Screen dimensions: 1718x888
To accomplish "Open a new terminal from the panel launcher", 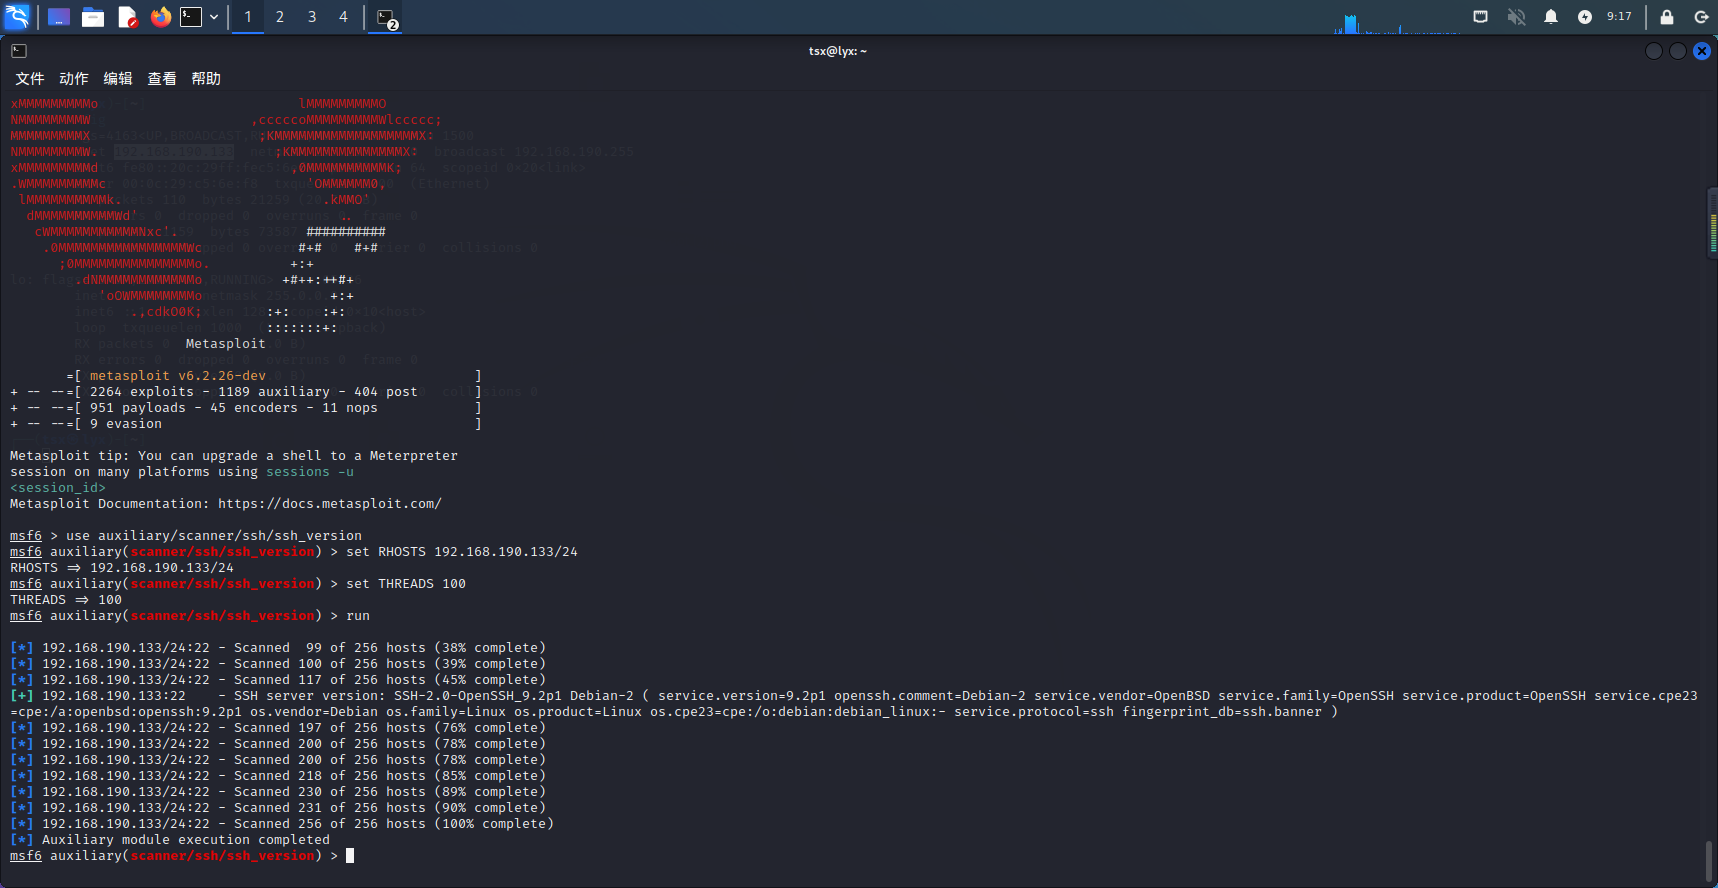I will tap(191, 17).
